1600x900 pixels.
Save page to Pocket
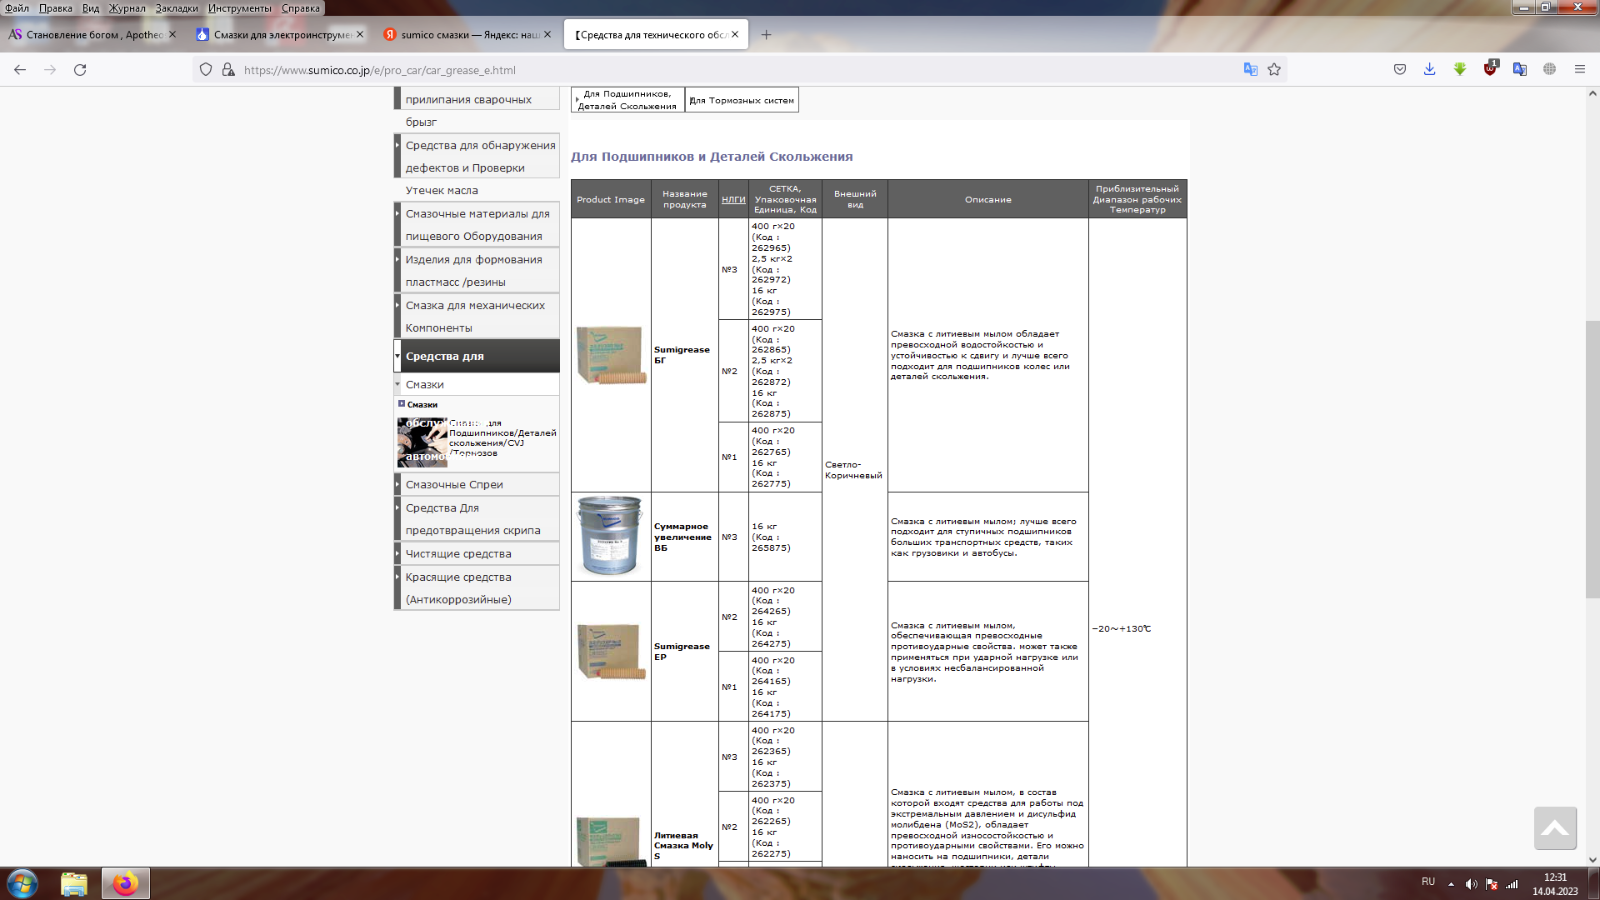[1400, 69]
